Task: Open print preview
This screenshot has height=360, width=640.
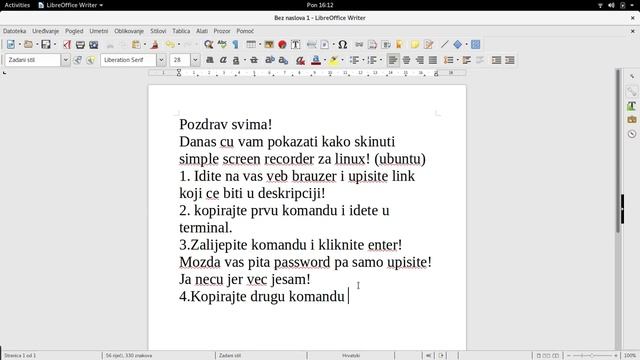Action: (93, 44)
